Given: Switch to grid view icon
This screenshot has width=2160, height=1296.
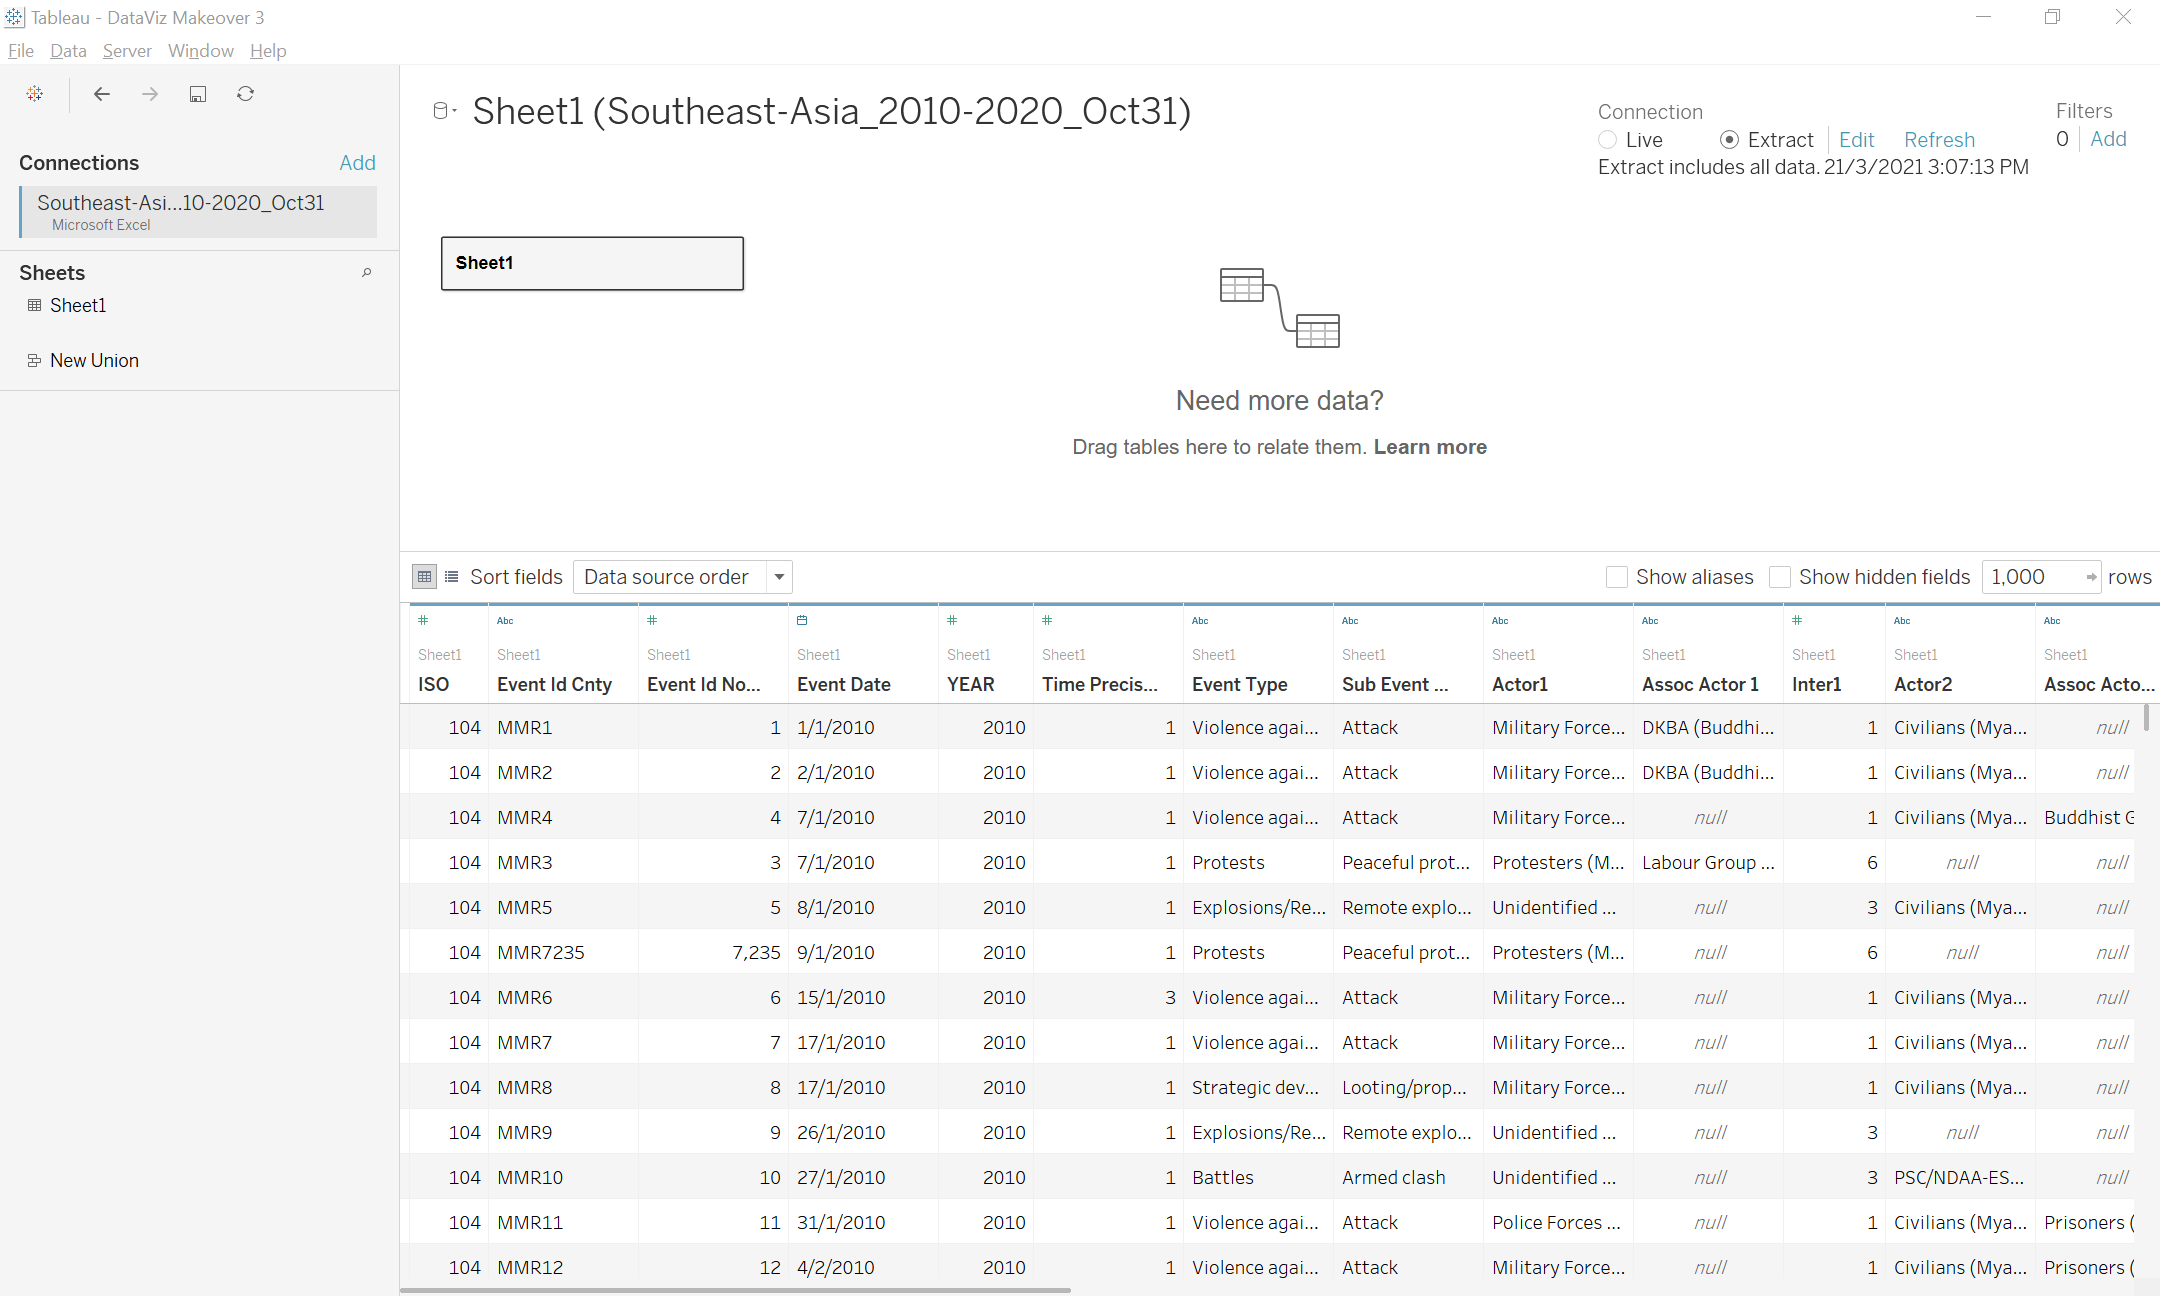Looking at the screenshot, I should [x=424, y=577].
